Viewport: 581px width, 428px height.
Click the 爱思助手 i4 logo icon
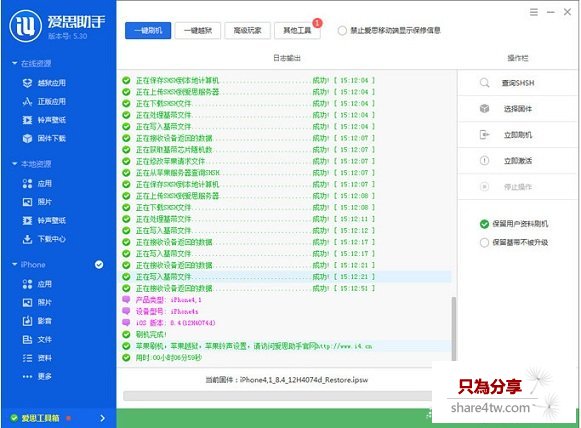point(26,26)
